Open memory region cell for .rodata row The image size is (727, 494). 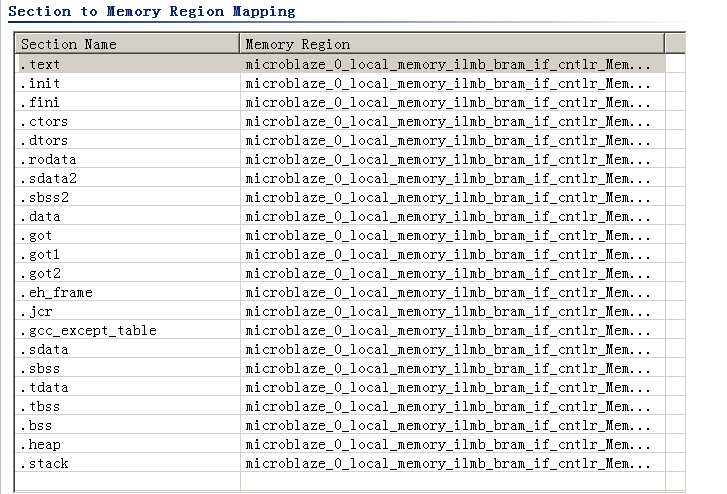(453, 159)
